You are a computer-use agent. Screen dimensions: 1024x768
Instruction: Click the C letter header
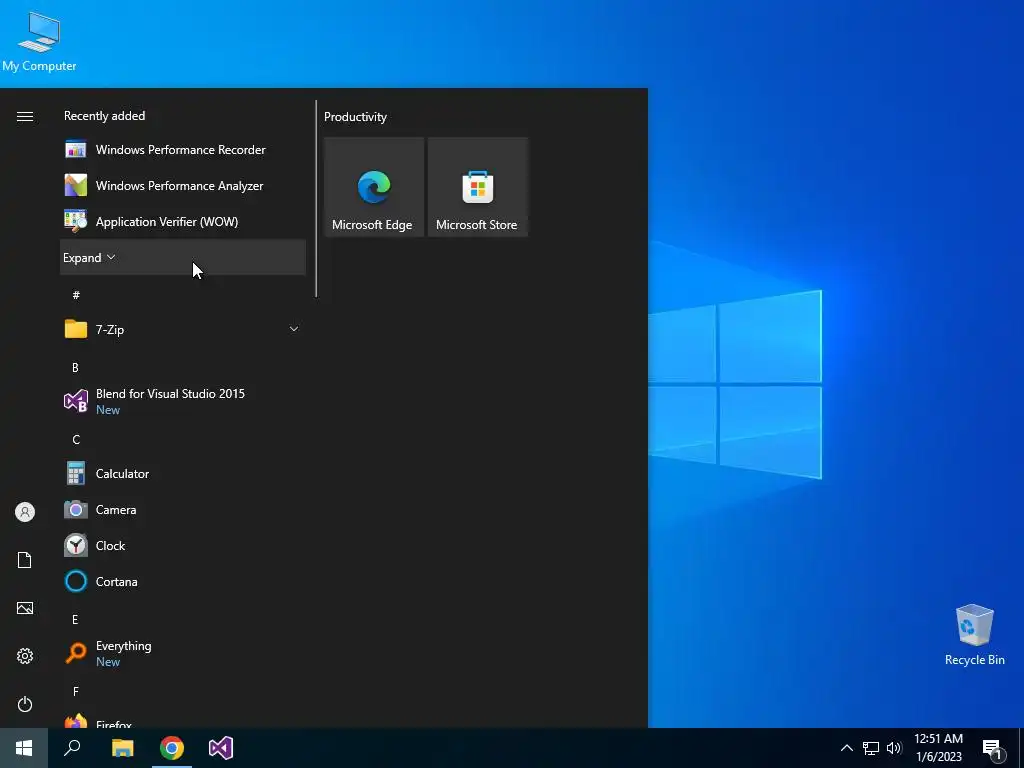[76, 440]
